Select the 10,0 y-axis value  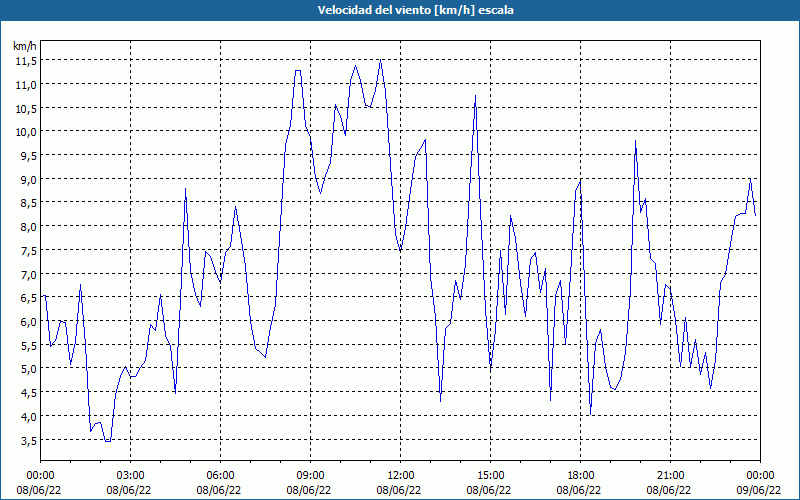pos(26,132)
